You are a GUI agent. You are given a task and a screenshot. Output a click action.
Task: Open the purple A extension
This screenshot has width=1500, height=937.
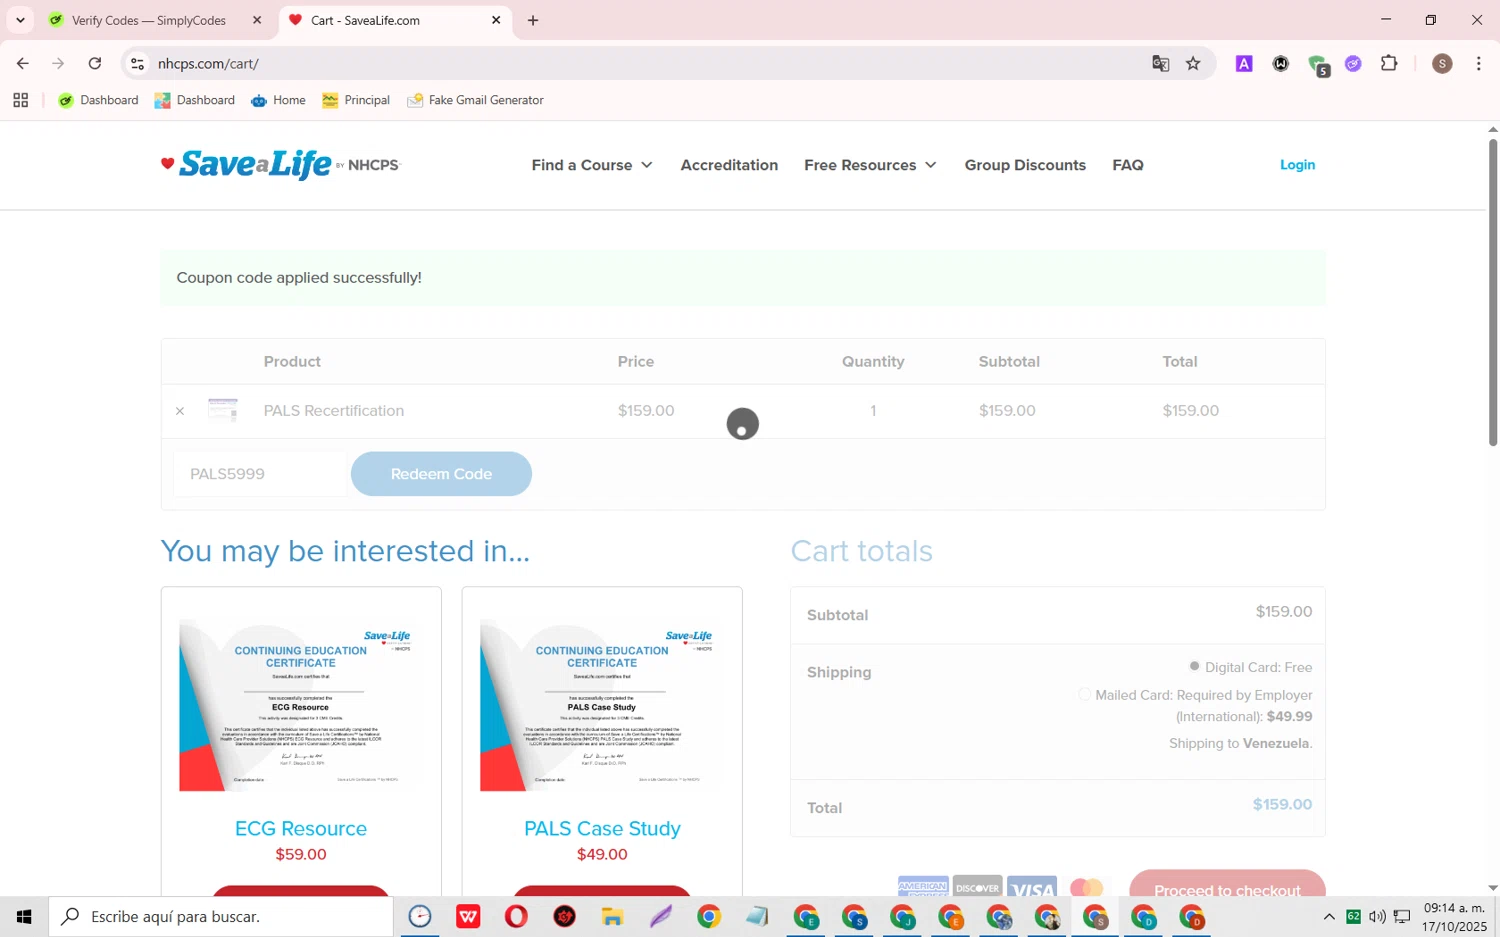tap(1244, 63)
